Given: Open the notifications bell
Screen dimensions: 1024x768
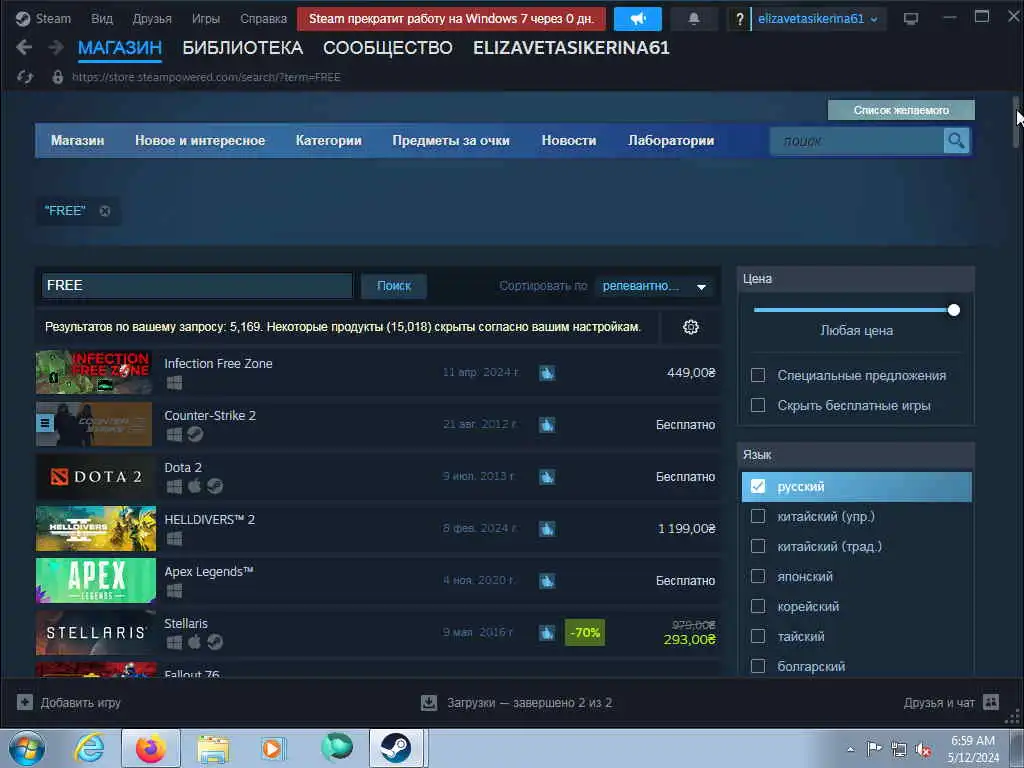Looking at the screenshot, I should pos(694,19).
